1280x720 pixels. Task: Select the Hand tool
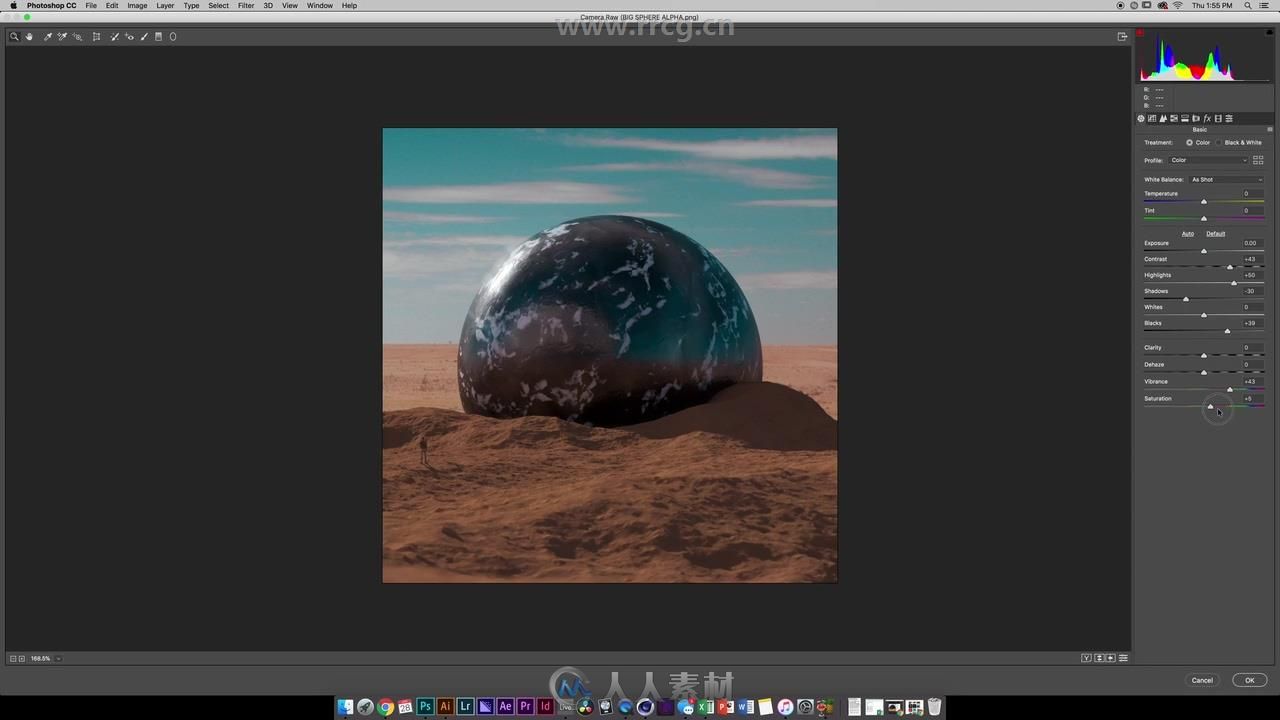tap(29, 36)
